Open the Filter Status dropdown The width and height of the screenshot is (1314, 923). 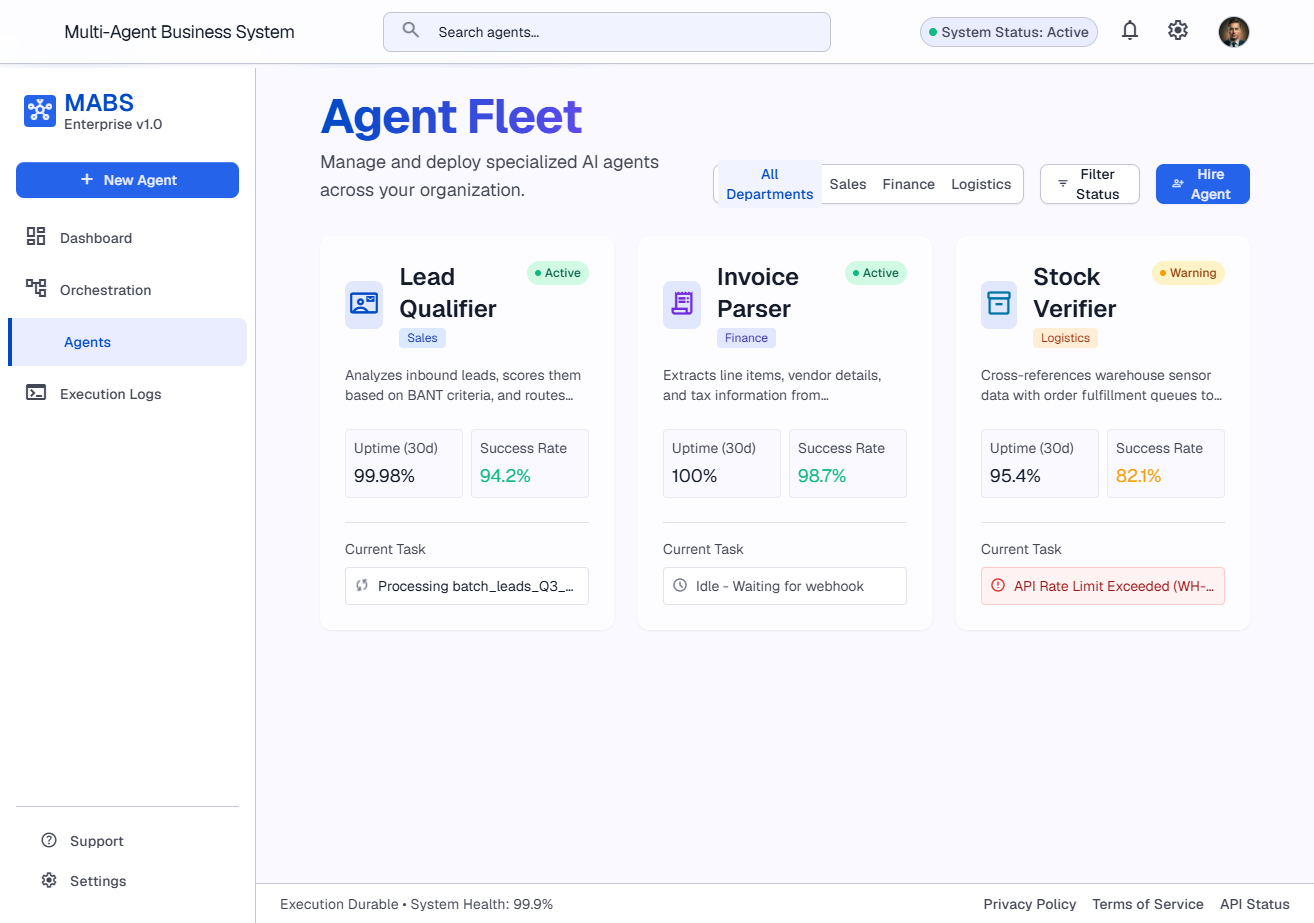pyautogui.click(x=1090, y=184)
